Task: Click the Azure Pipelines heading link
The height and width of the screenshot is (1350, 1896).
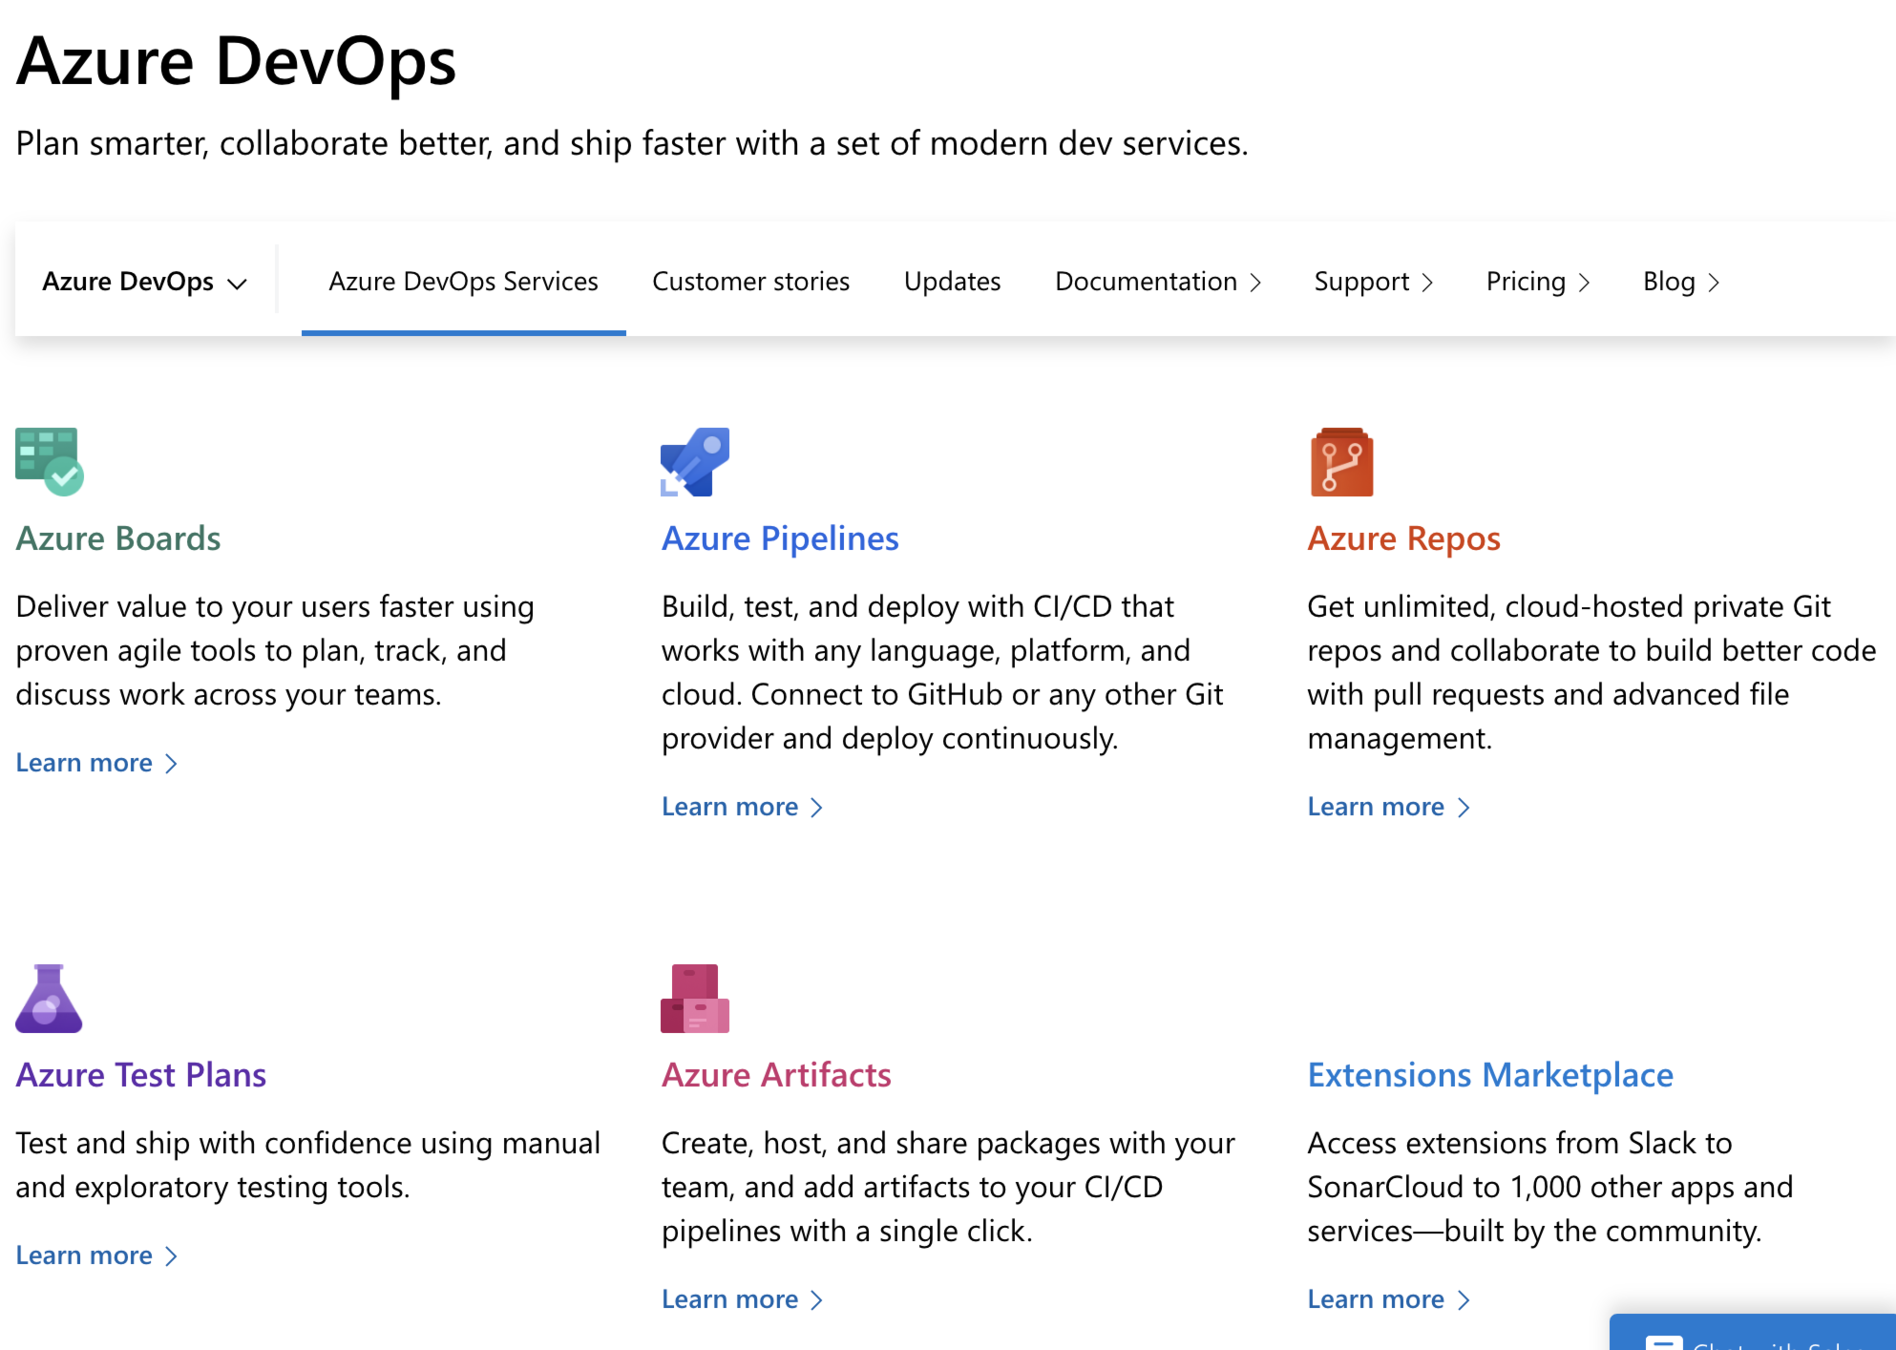Action: point(780,538)
